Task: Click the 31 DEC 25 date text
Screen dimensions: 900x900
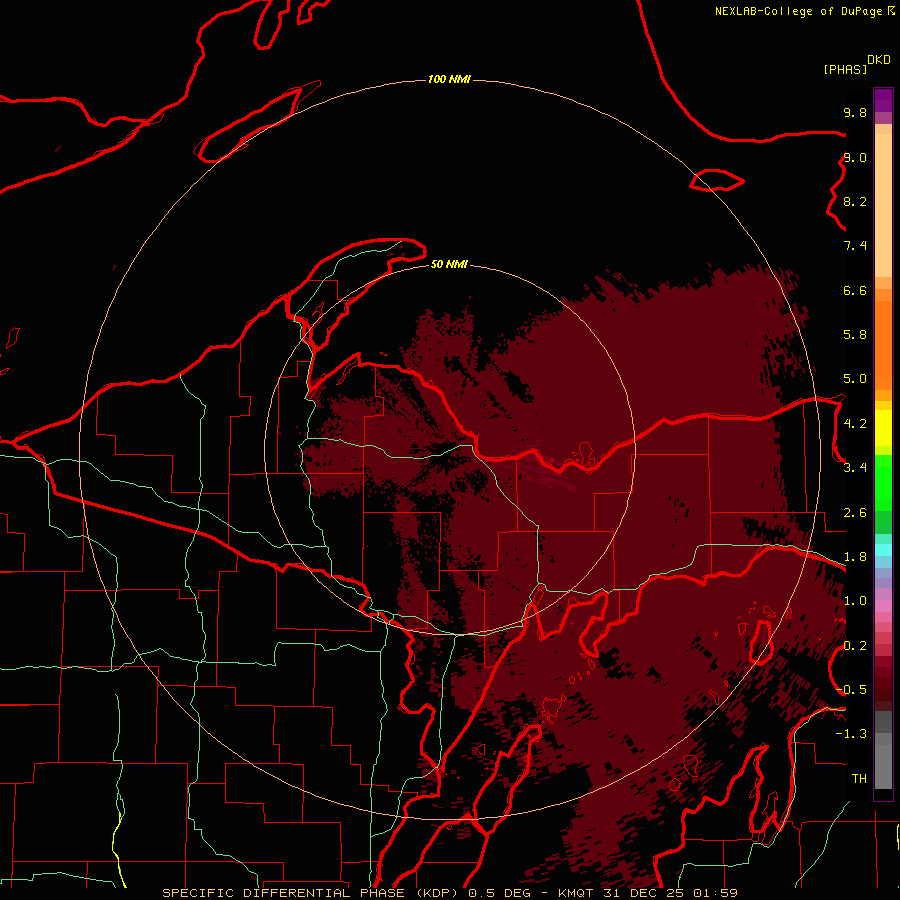Action: coord(645,893)
